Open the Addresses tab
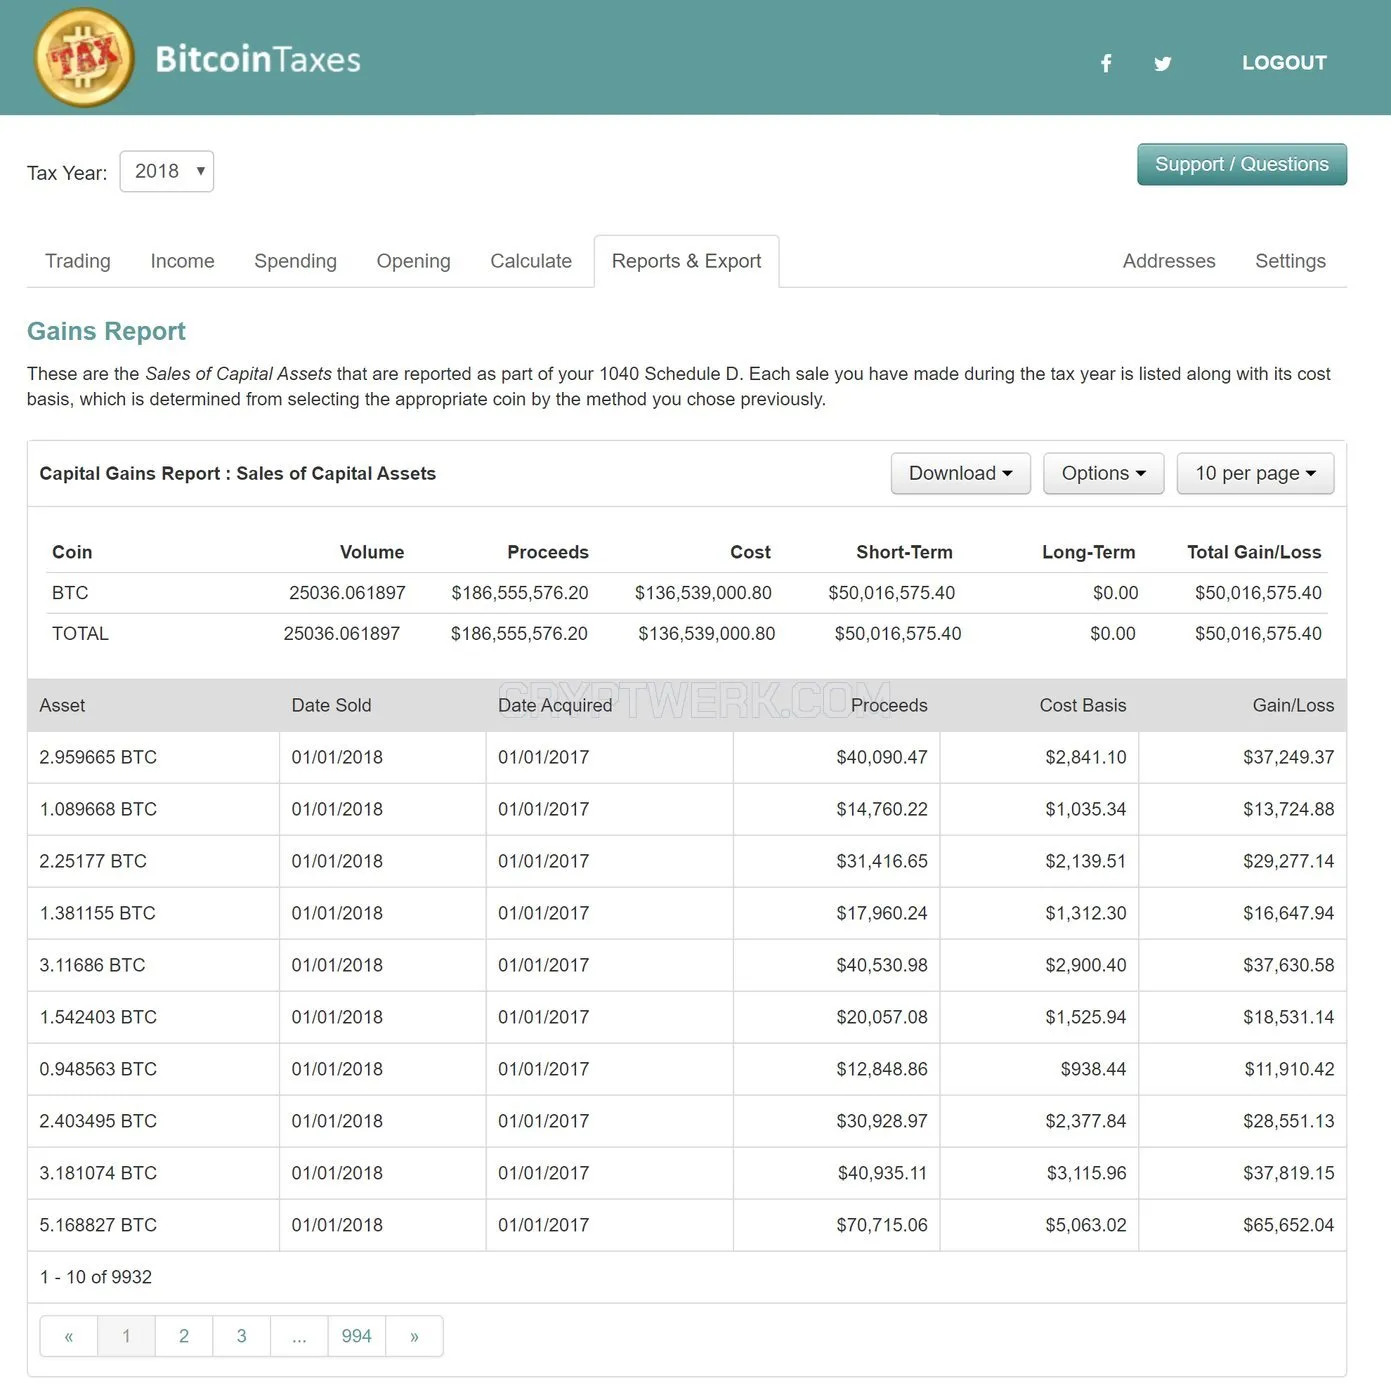1391x1400 pixels. tap(1169, 261)
